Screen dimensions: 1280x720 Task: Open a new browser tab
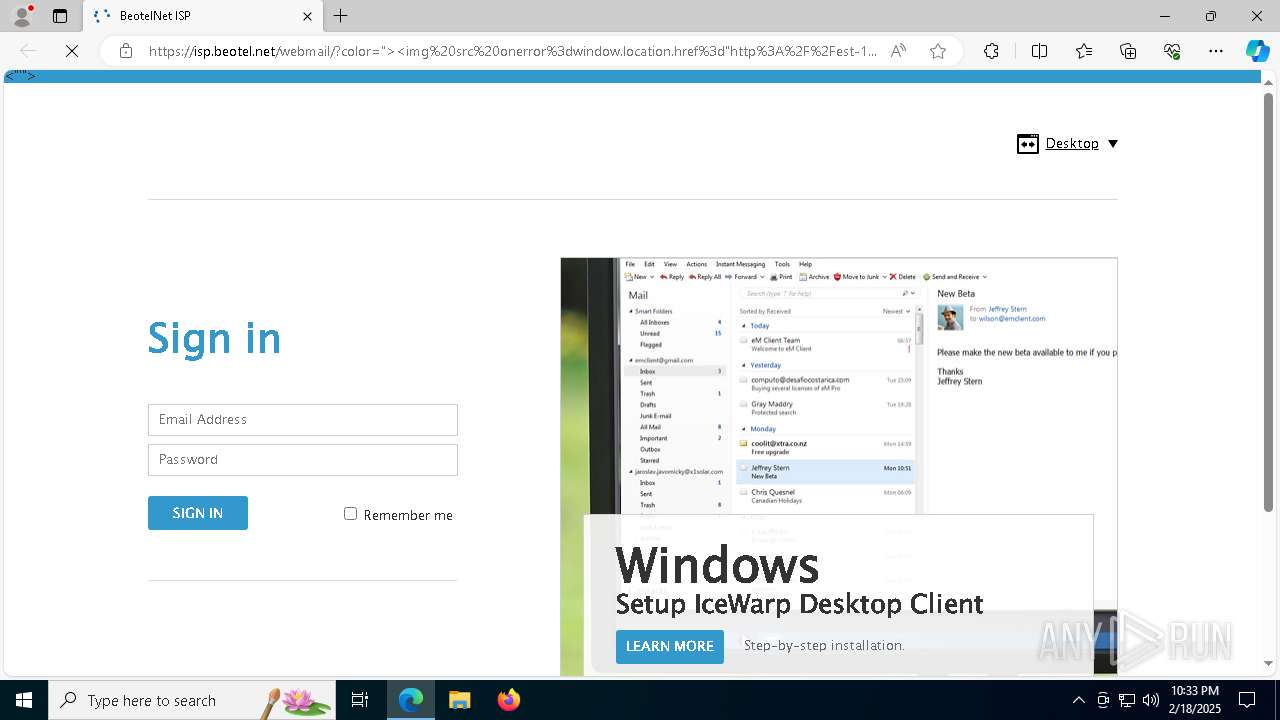point(341,16)
